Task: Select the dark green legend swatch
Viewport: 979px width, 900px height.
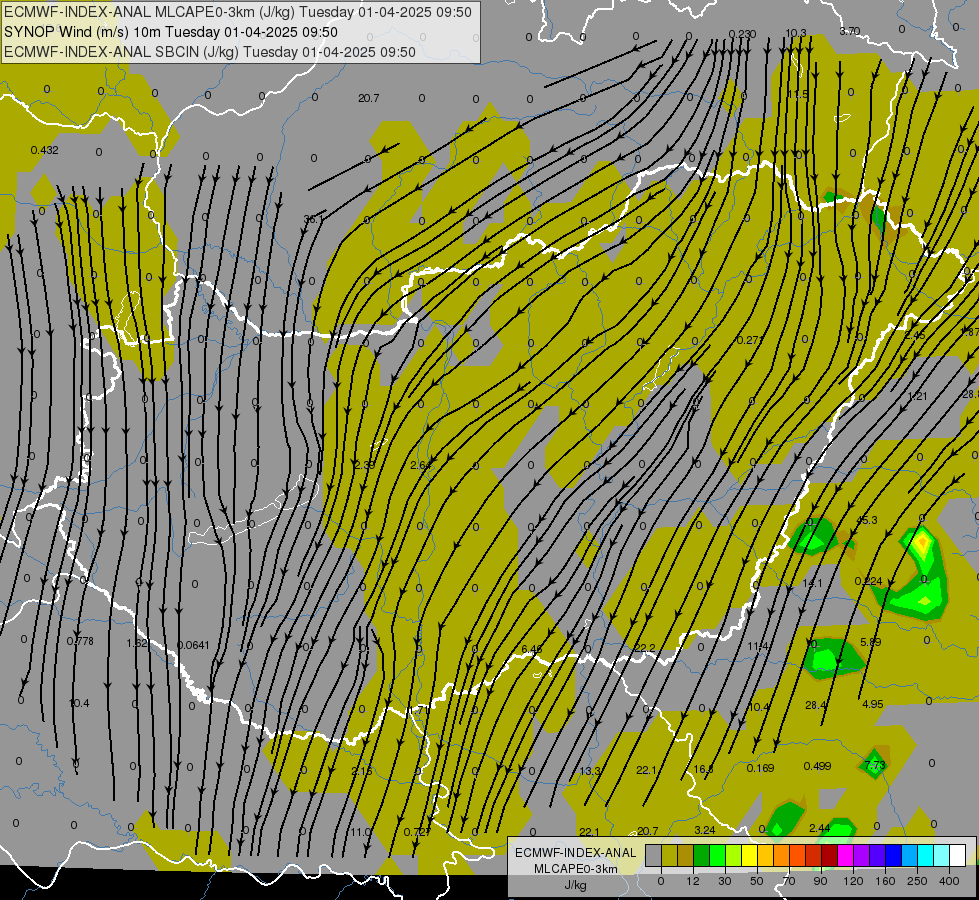Action: (x=701, y=855)
